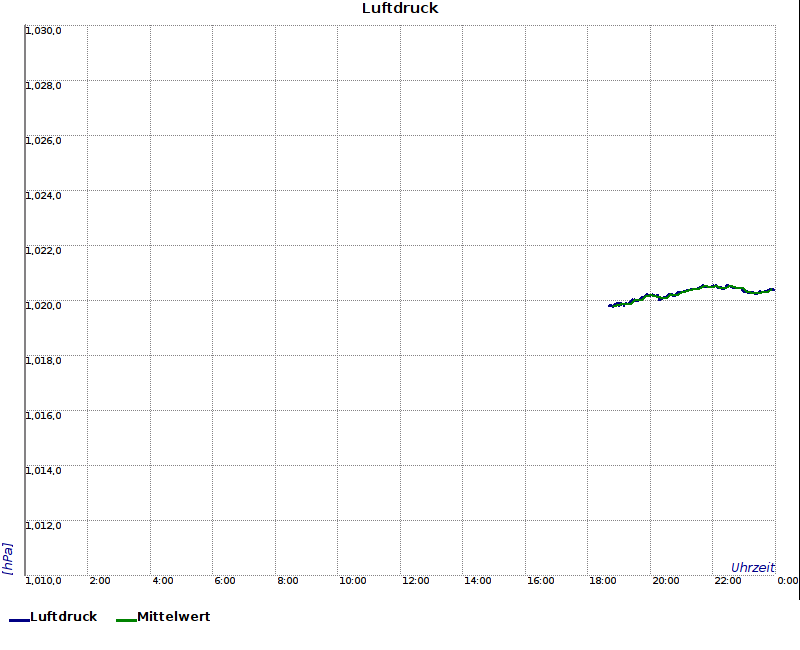The height and width of the screenshot is (650, 800).
Task: Click the 20:00 time tick label
Action: point(666,581)
